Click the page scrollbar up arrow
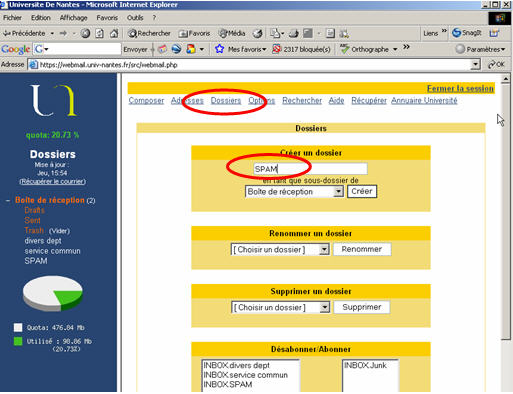Screen dimensions: 513x394 506,79
